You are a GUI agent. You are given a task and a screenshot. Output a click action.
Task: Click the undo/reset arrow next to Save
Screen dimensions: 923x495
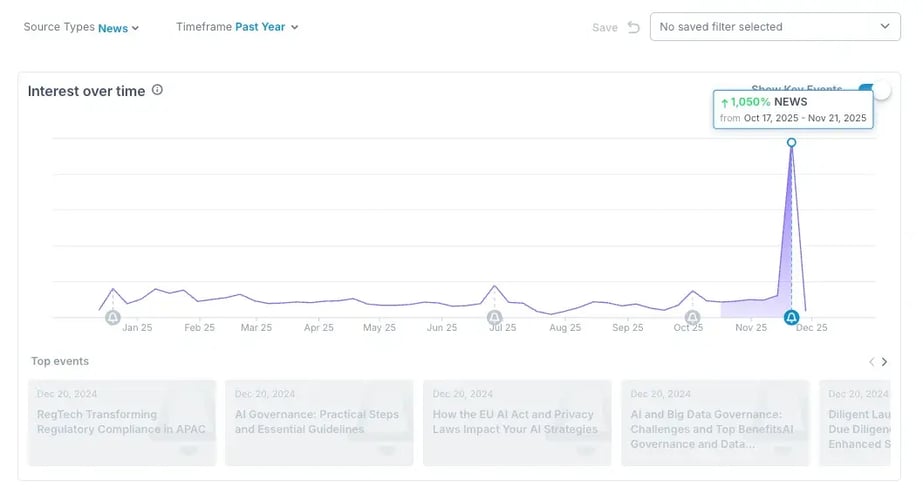tap(633, 27)
